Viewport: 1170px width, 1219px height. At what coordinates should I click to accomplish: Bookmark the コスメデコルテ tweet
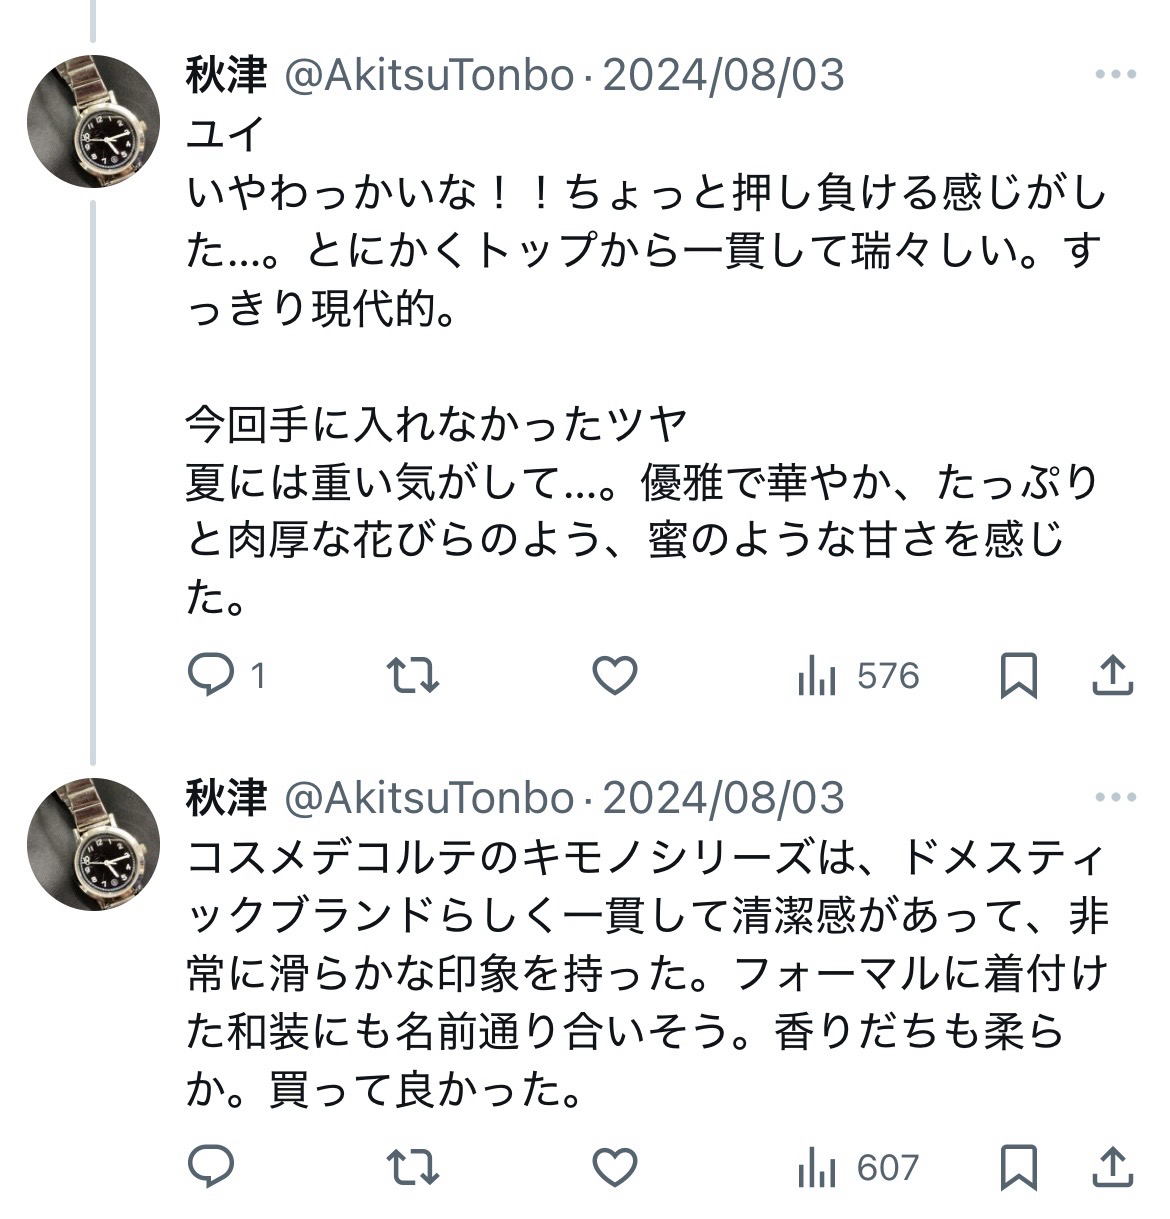[1018, 1168]
